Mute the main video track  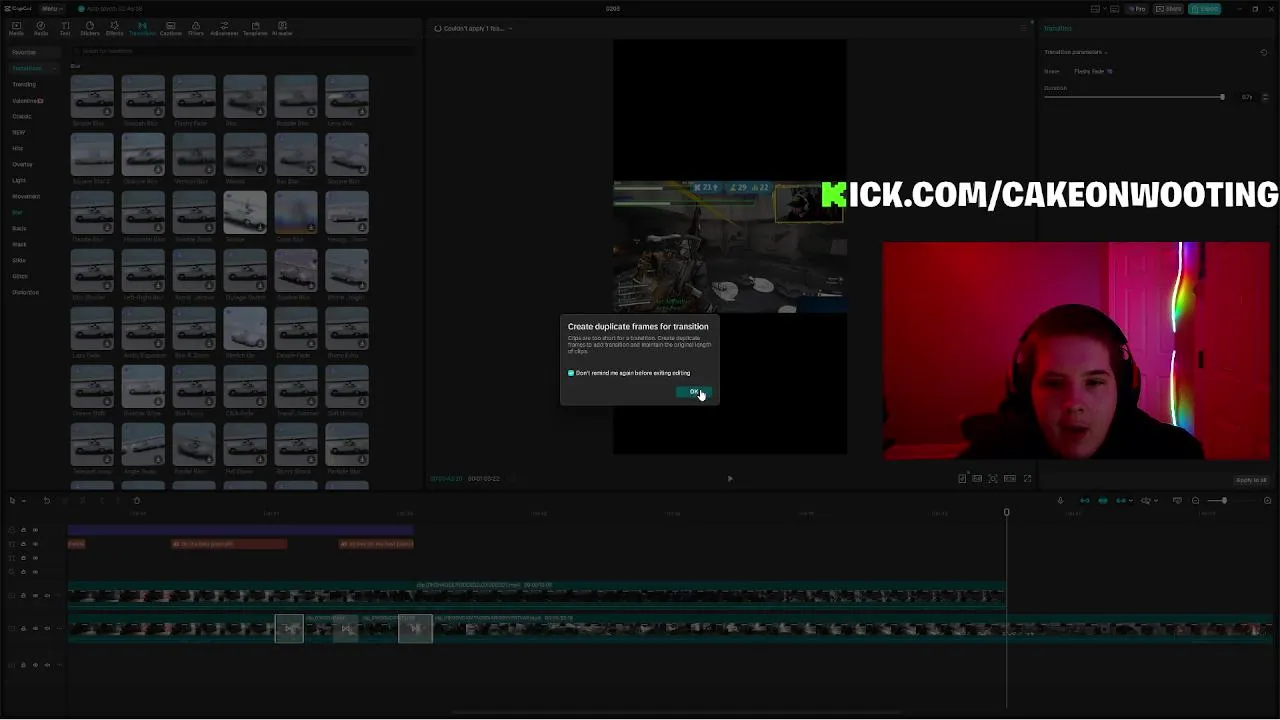47,629
